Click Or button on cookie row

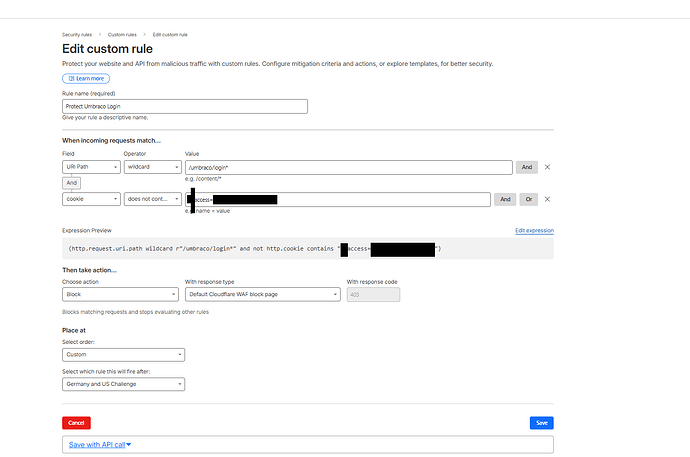pyautogui.click(x=529, y=199)
